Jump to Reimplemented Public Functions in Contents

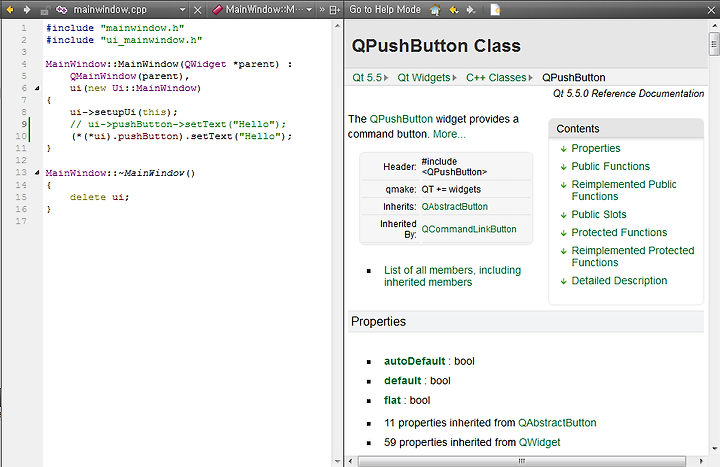[x=624, y=190]
